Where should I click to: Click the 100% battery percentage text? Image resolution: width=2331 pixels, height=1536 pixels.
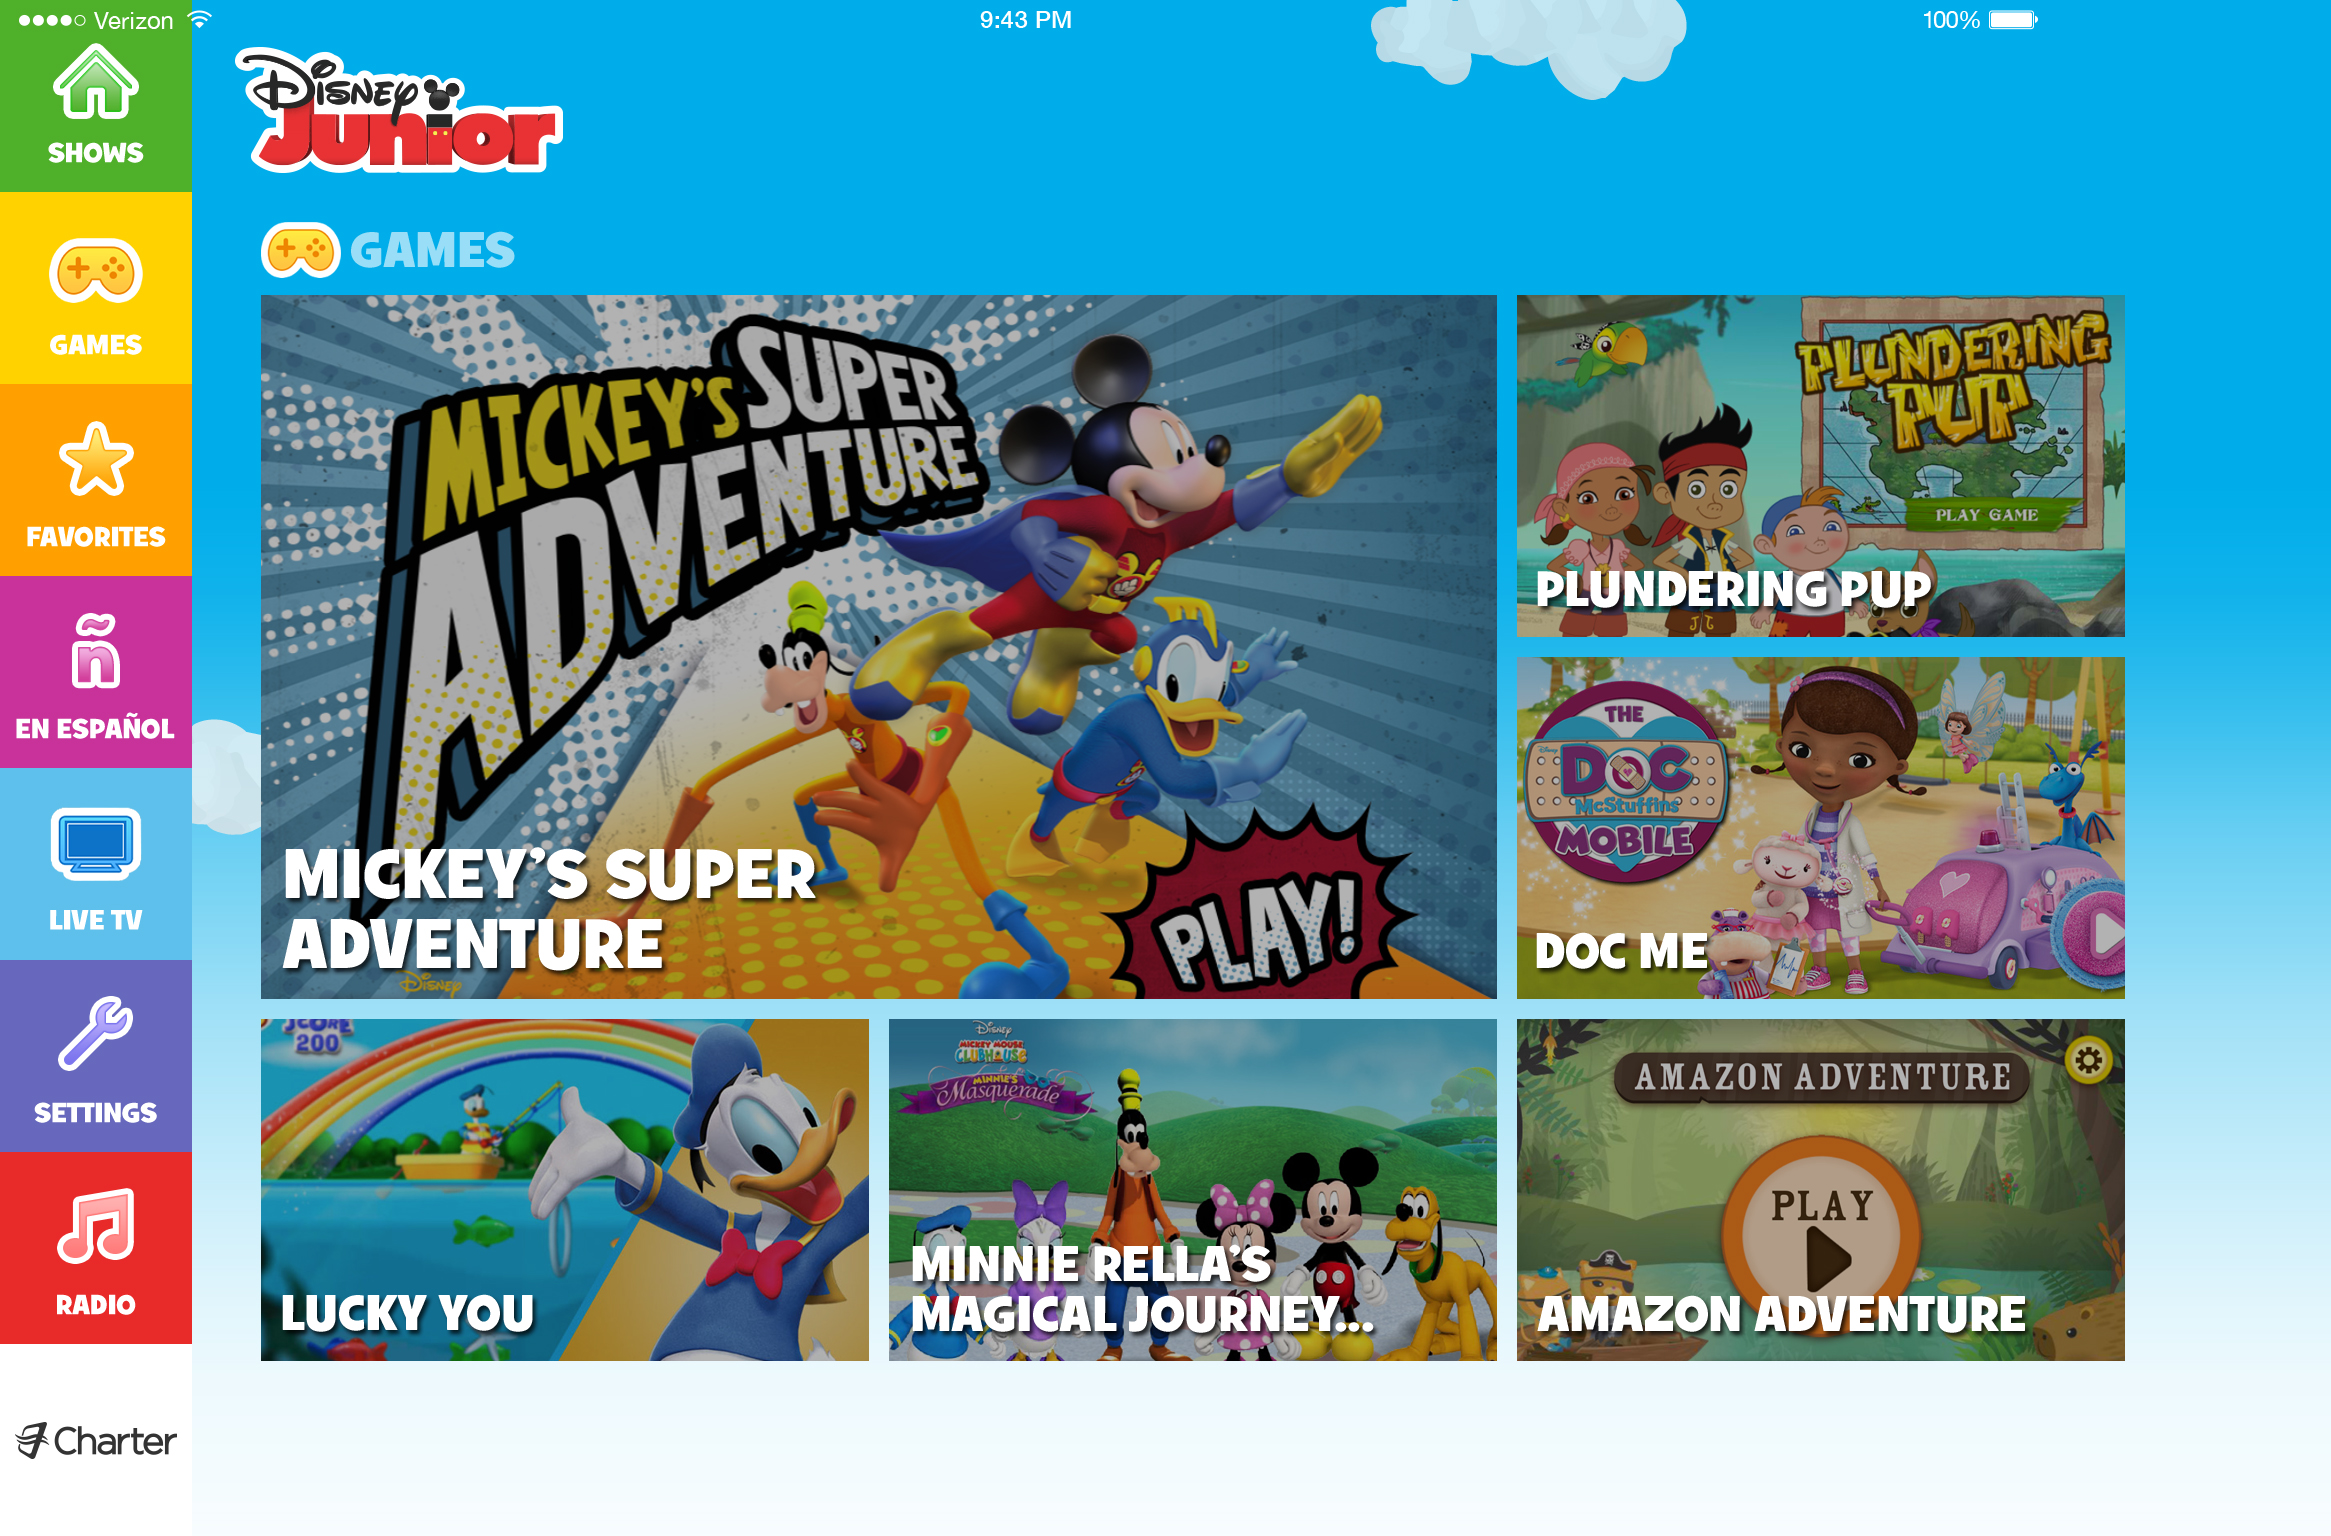(1950, 20)
